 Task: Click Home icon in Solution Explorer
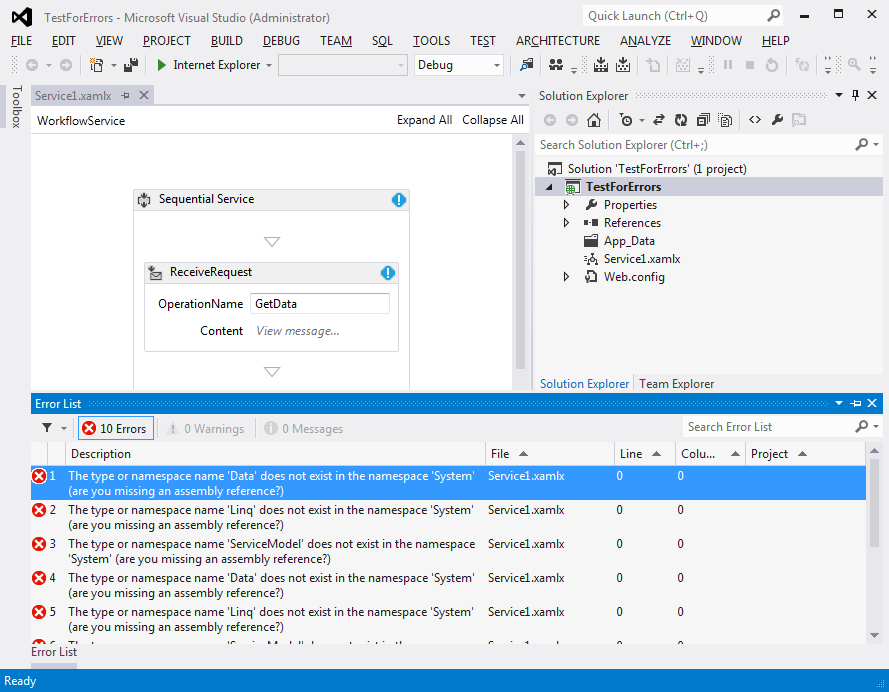click(x=594, y=120)
